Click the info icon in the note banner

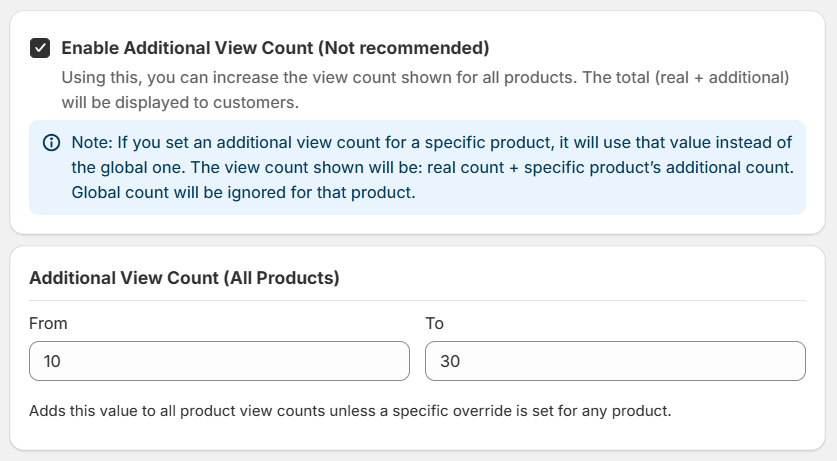coord(51,143)
